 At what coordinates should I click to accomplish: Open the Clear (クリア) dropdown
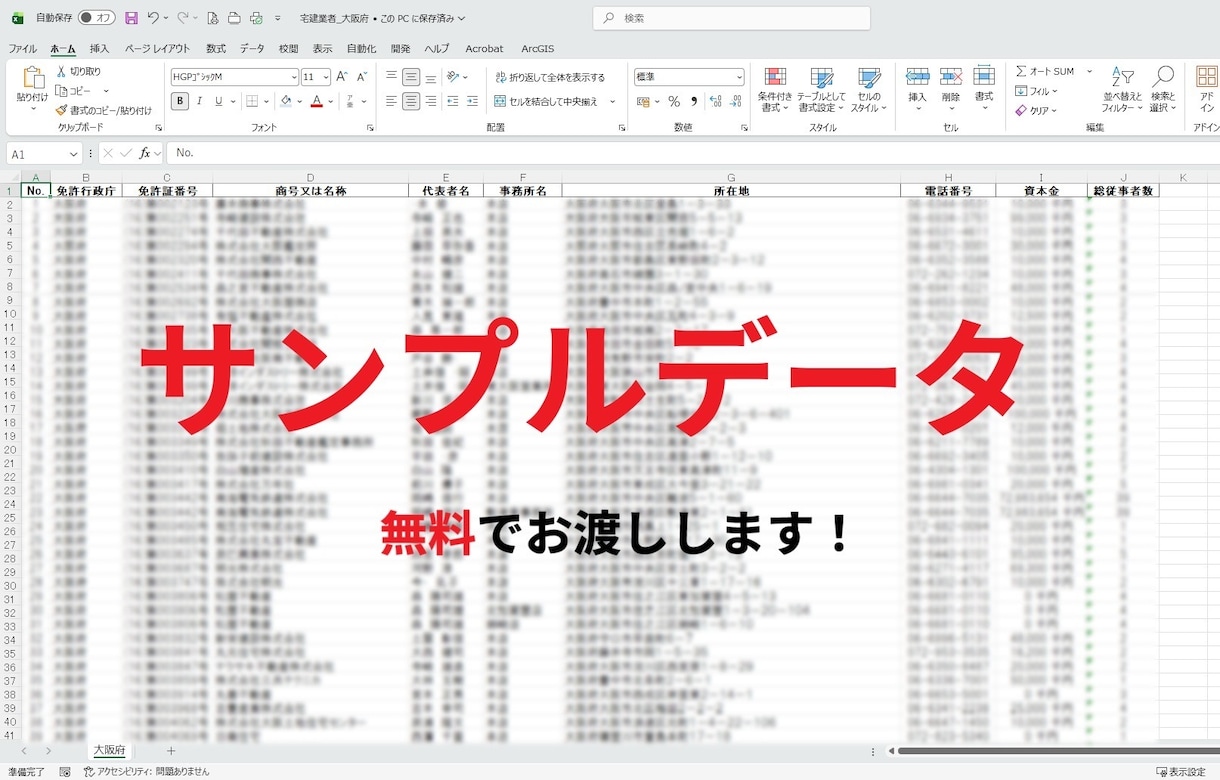pyautogui.click(x=1036, y=110)
